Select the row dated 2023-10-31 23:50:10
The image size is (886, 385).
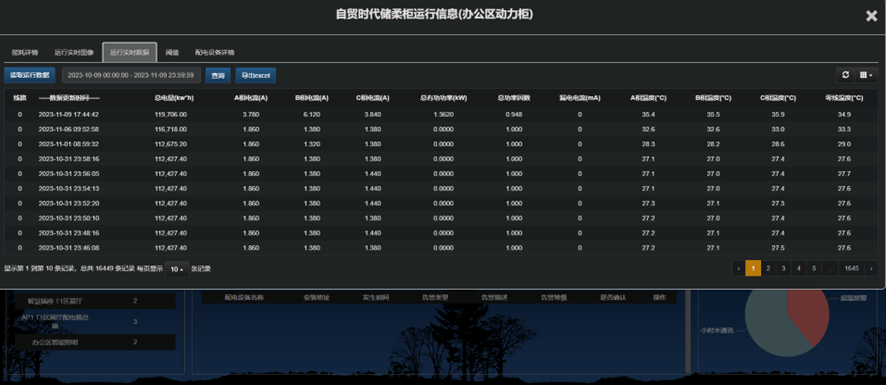click(x=441, y=218)
